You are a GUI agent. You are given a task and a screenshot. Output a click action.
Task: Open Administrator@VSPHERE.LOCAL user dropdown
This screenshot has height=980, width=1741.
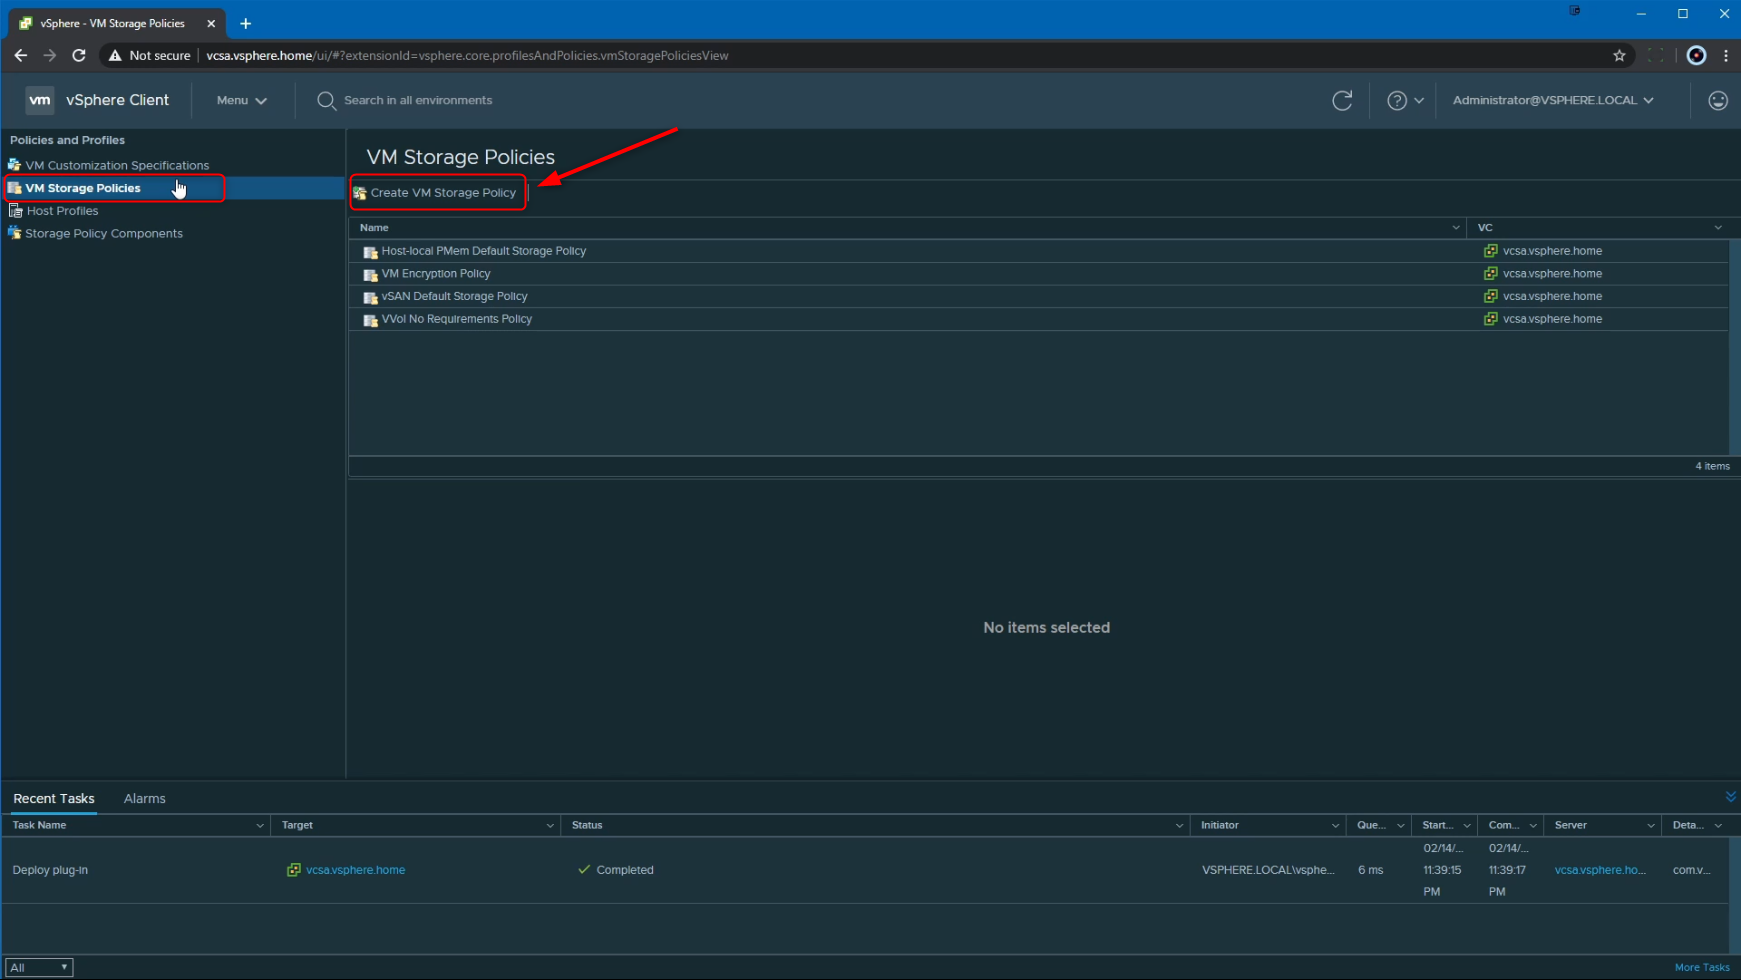coord(1553,100)
